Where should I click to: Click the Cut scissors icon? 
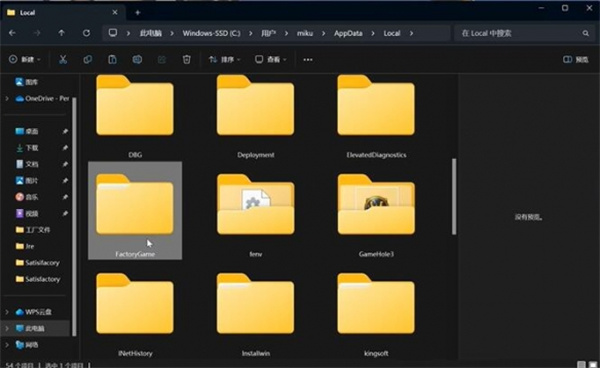(63, 59)
